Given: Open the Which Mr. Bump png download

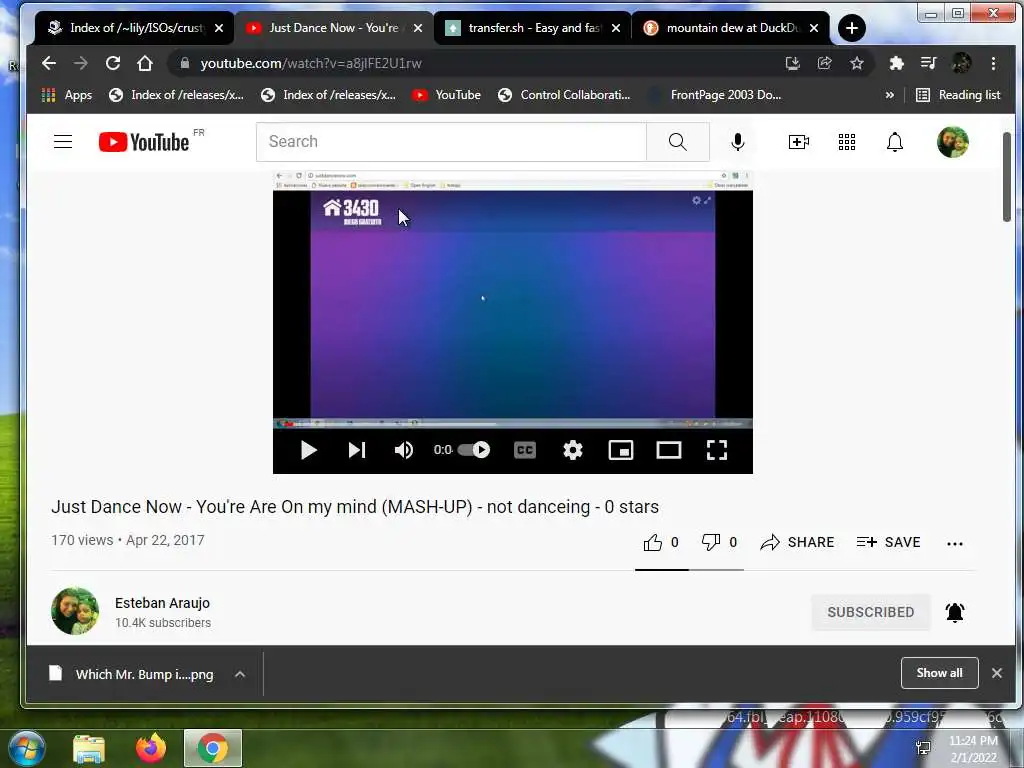Looking at the screenshot, I should [x=133, y=675].
